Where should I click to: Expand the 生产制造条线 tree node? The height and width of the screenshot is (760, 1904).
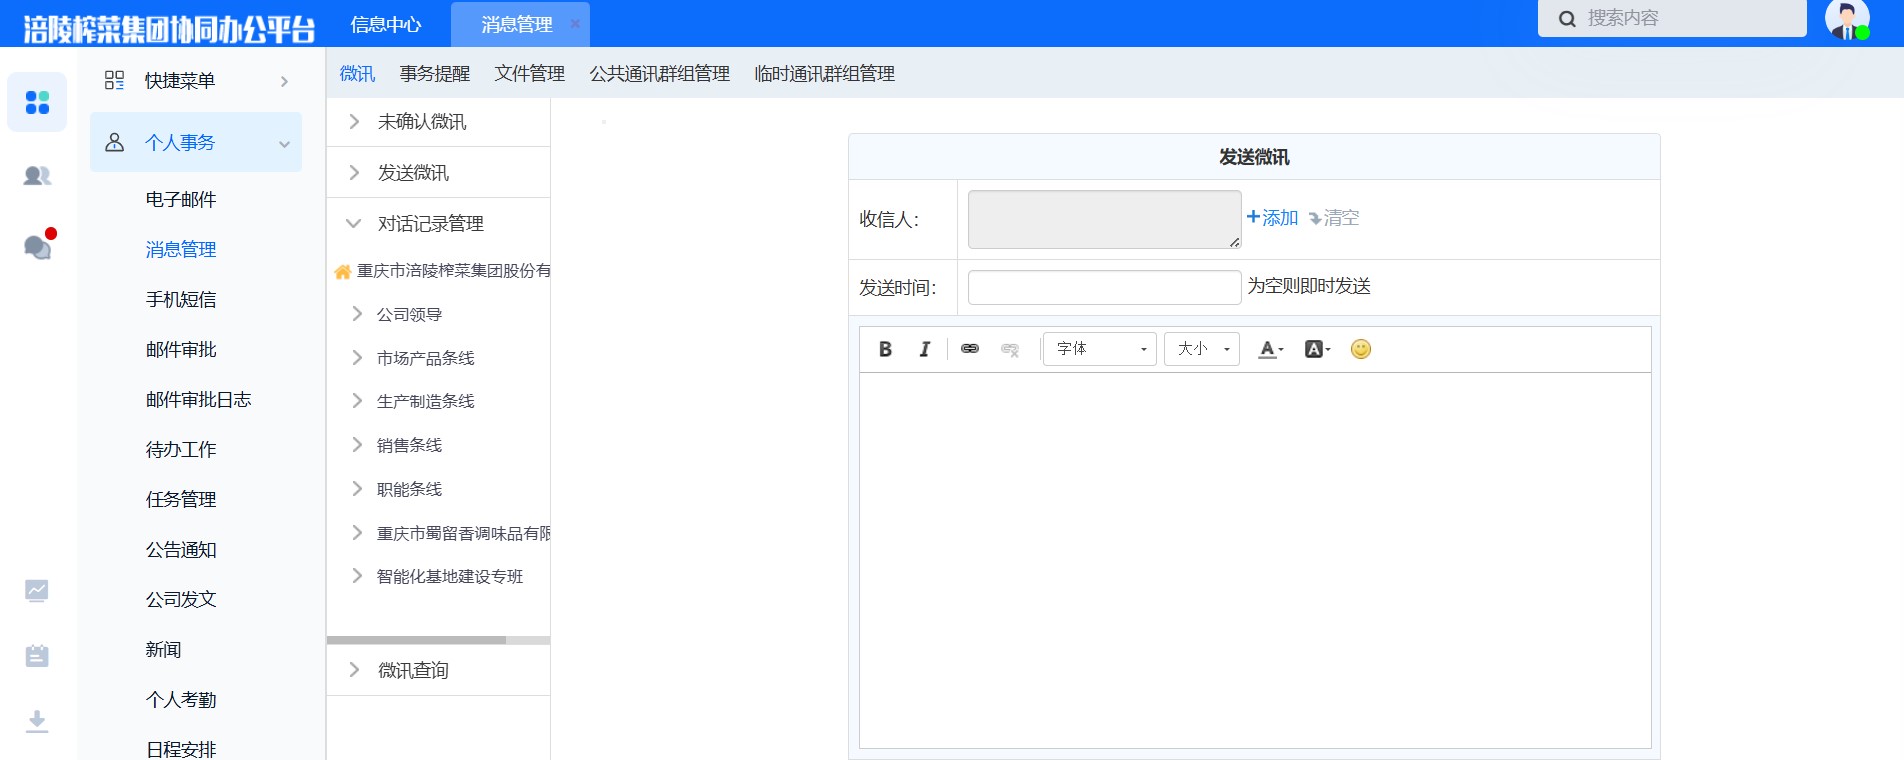click(357, 401)
